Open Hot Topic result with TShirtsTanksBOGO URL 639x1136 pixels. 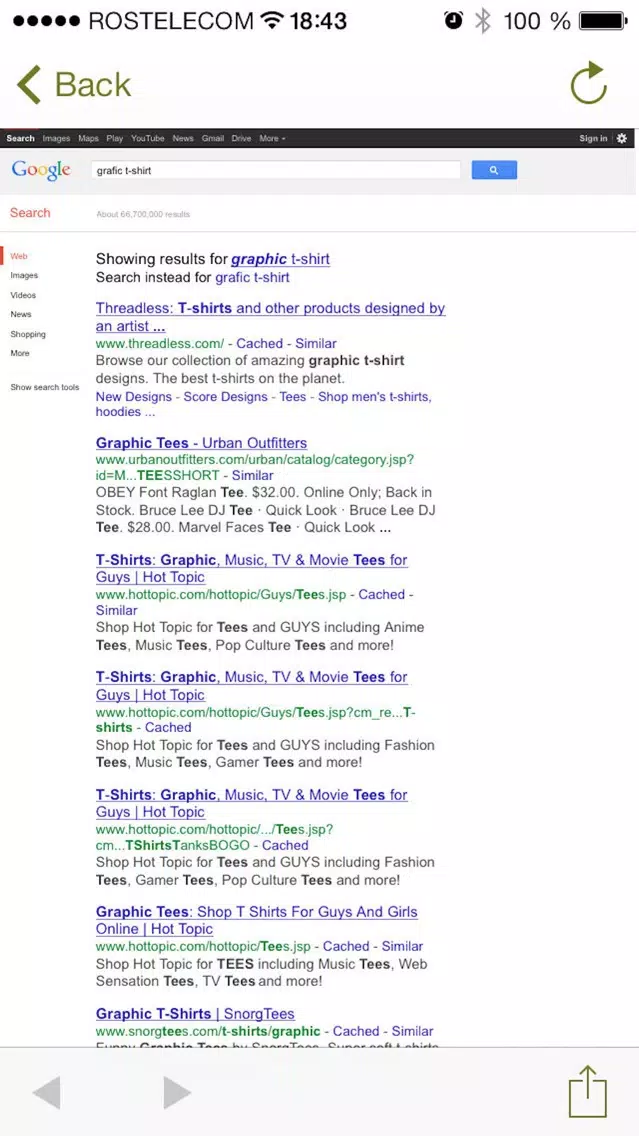coord(251,803)
